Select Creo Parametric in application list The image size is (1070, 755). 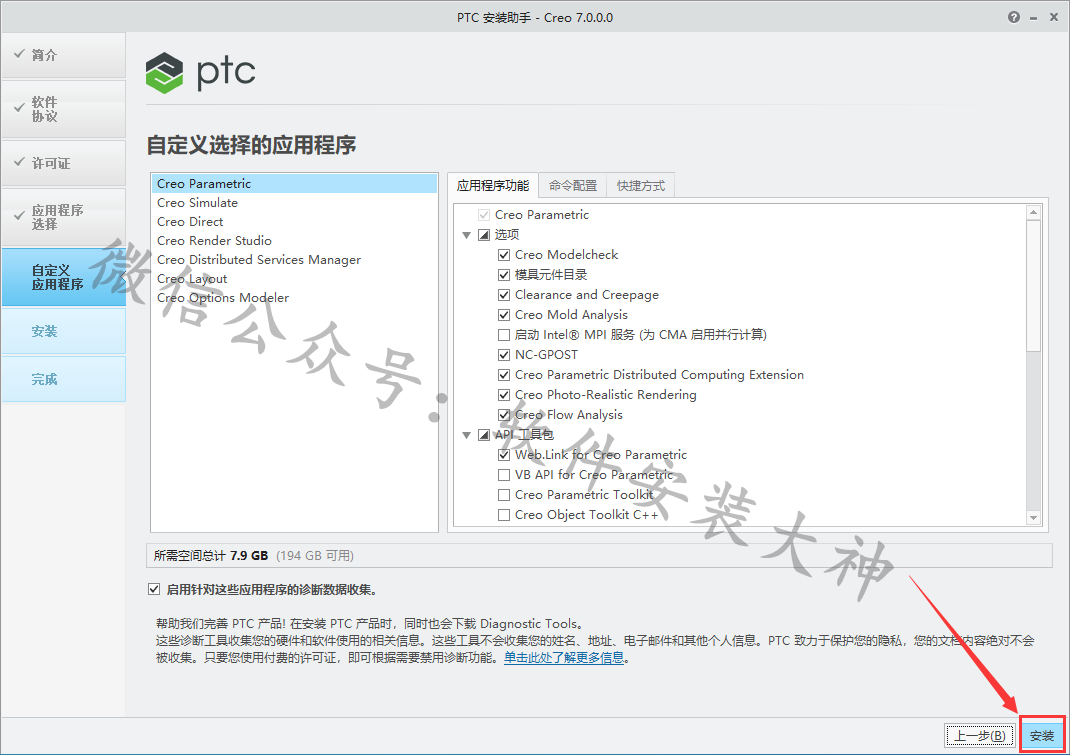coord(294,184)
